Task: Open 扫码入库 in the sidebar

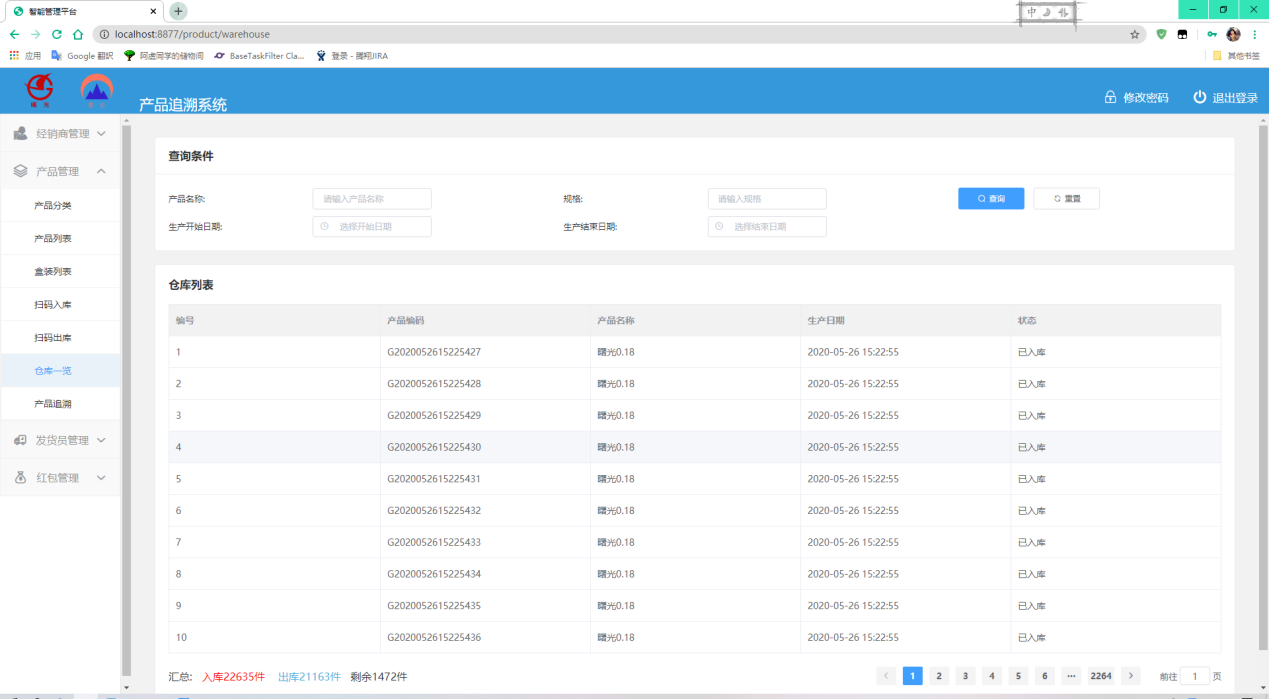Action: click(x=53, y=305)
